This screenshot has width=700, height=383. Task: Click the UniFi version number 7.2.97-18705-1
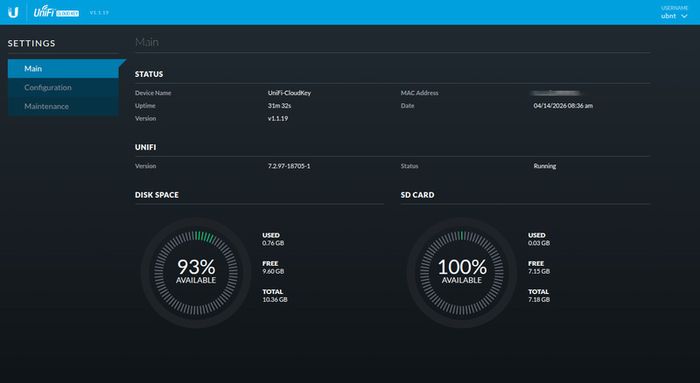(x=289, y=166)
